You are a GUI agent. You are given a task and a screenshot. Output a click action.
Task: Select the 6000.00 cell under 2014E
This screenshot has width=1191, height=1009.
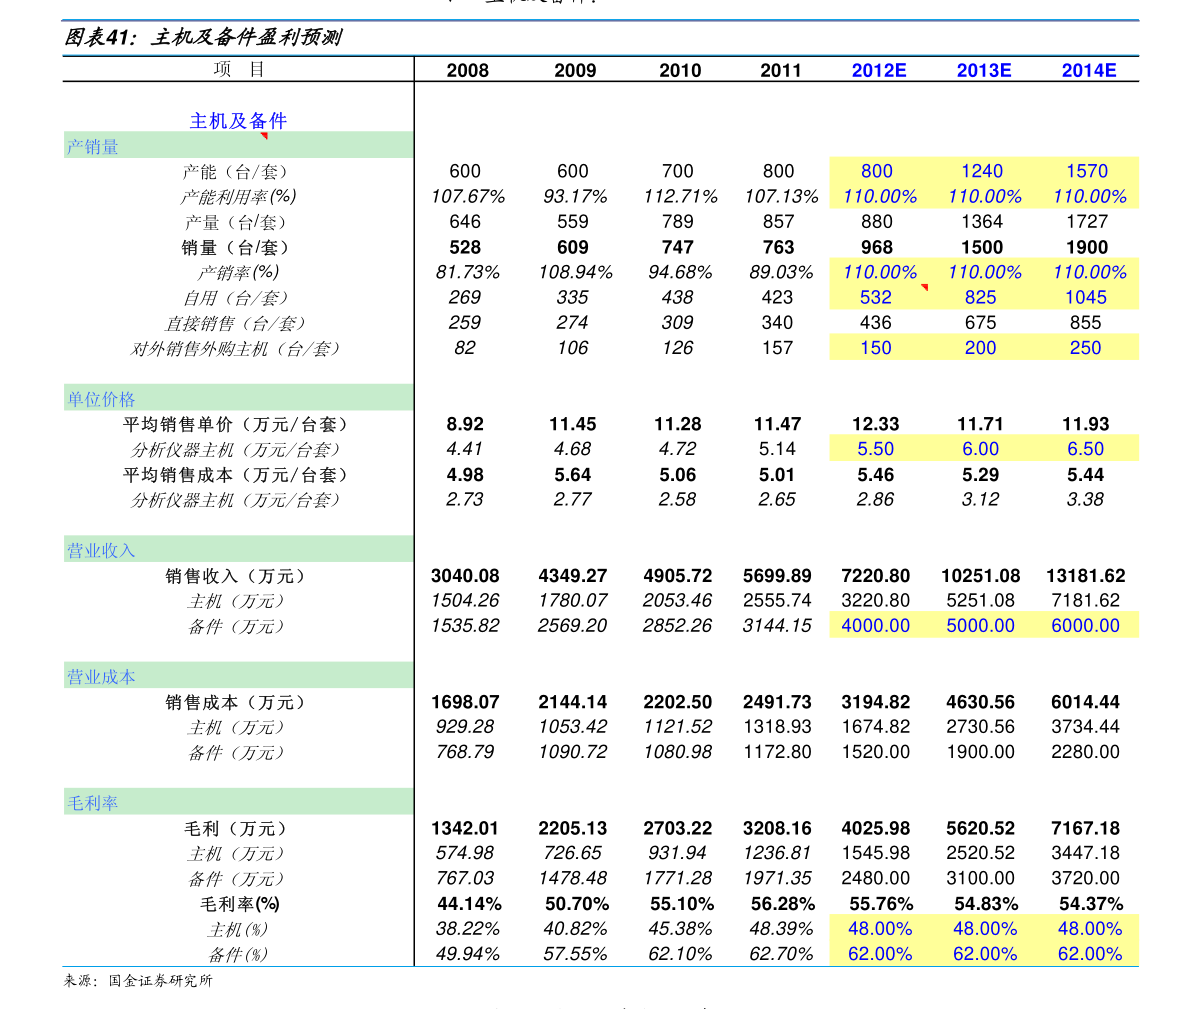tap(1086, 625)
